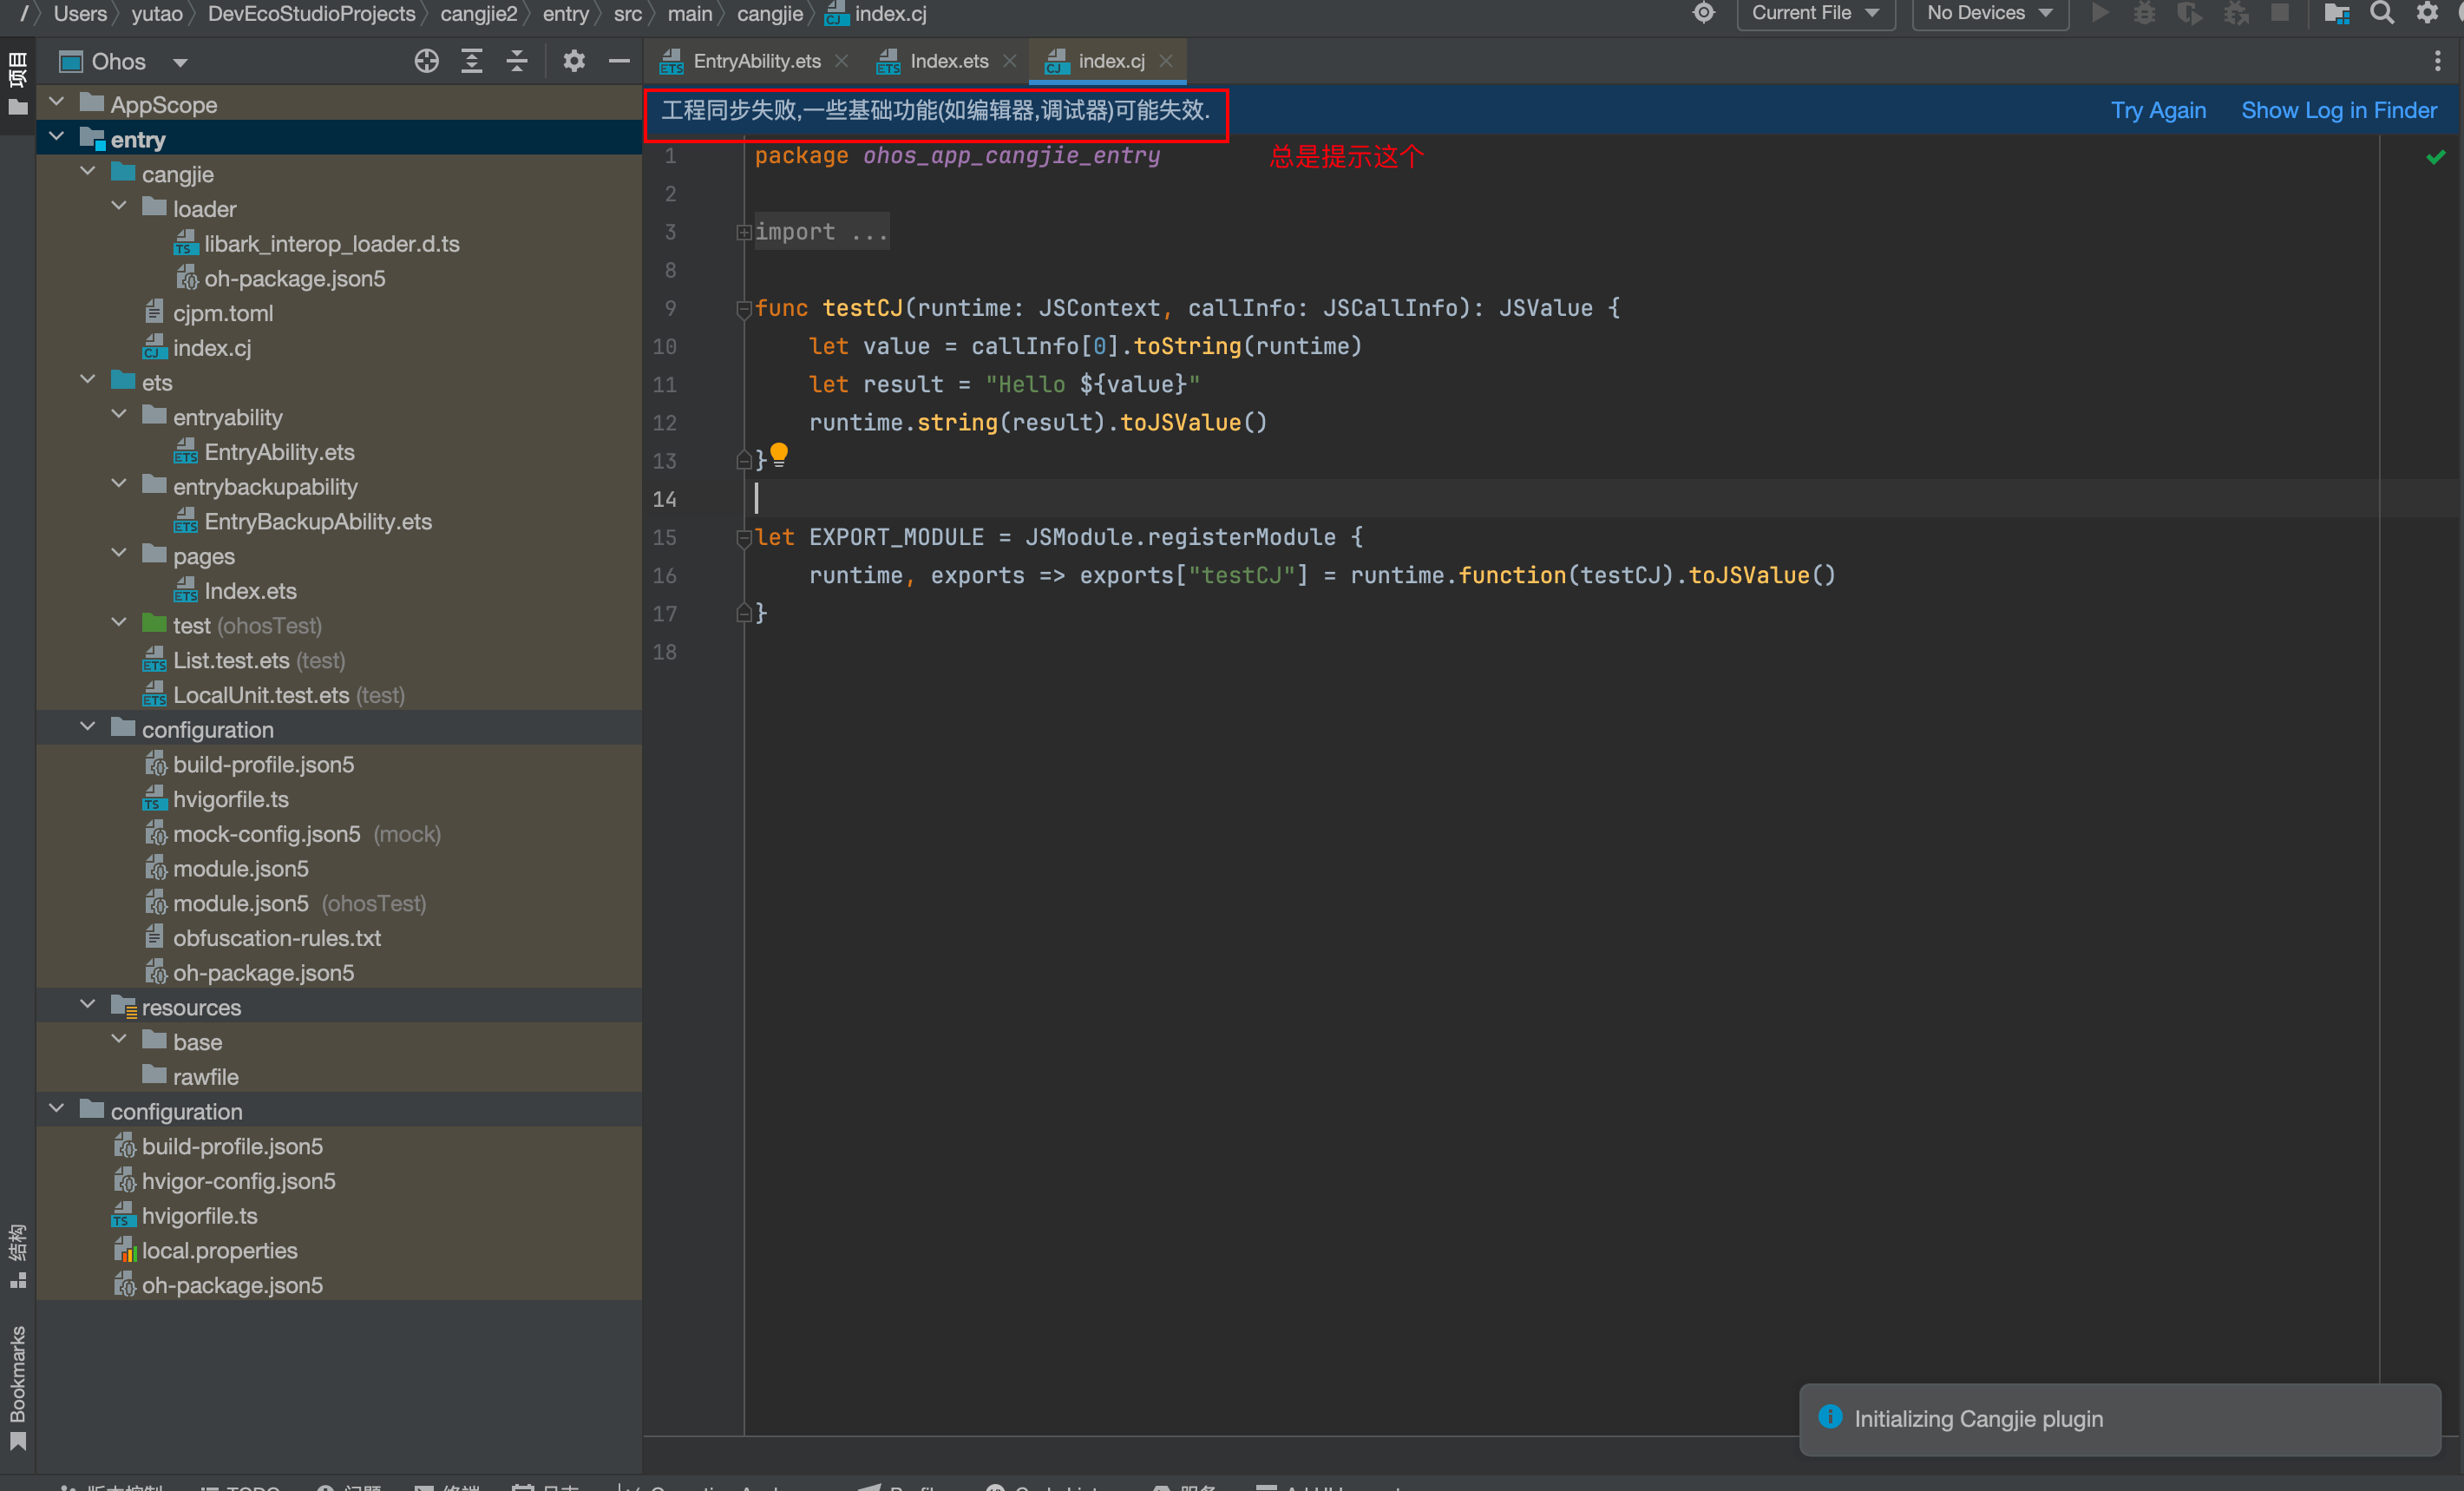2464x1491 pixels.
Task: Open LocalUnit.test.ets file
Action: [288, 695]
